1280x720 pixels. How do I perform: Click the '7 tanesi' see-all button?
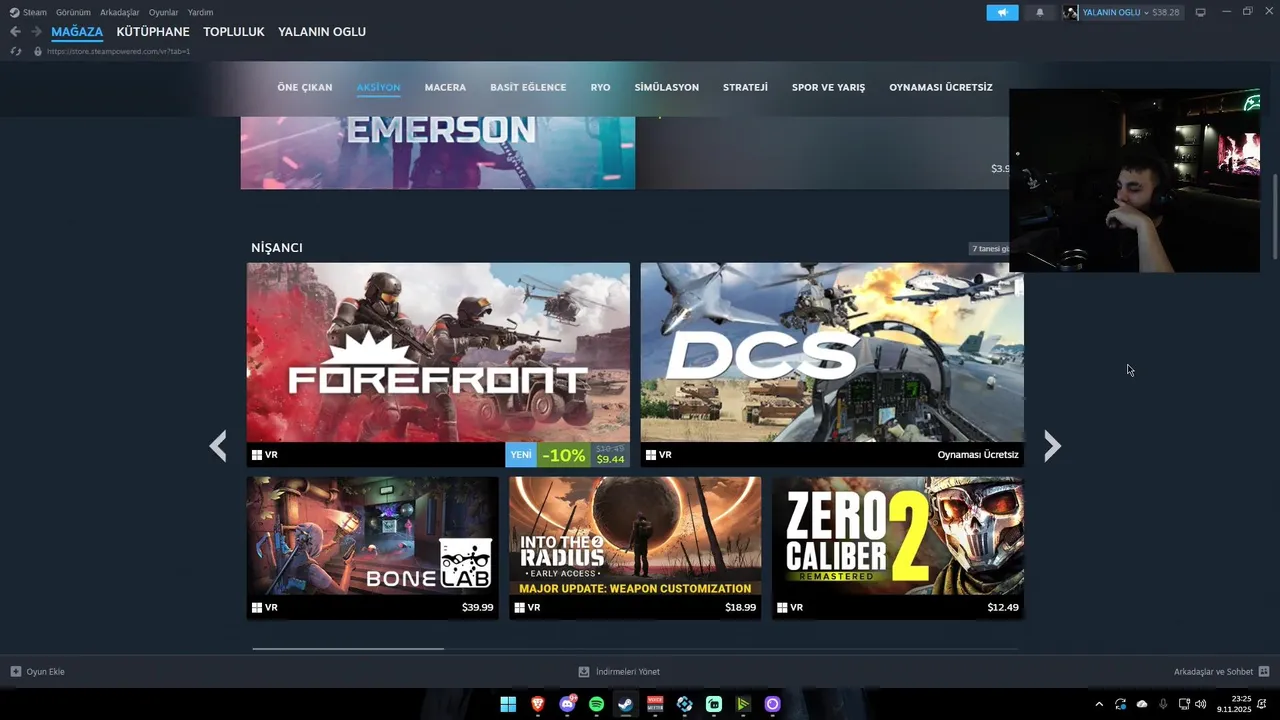989,248
